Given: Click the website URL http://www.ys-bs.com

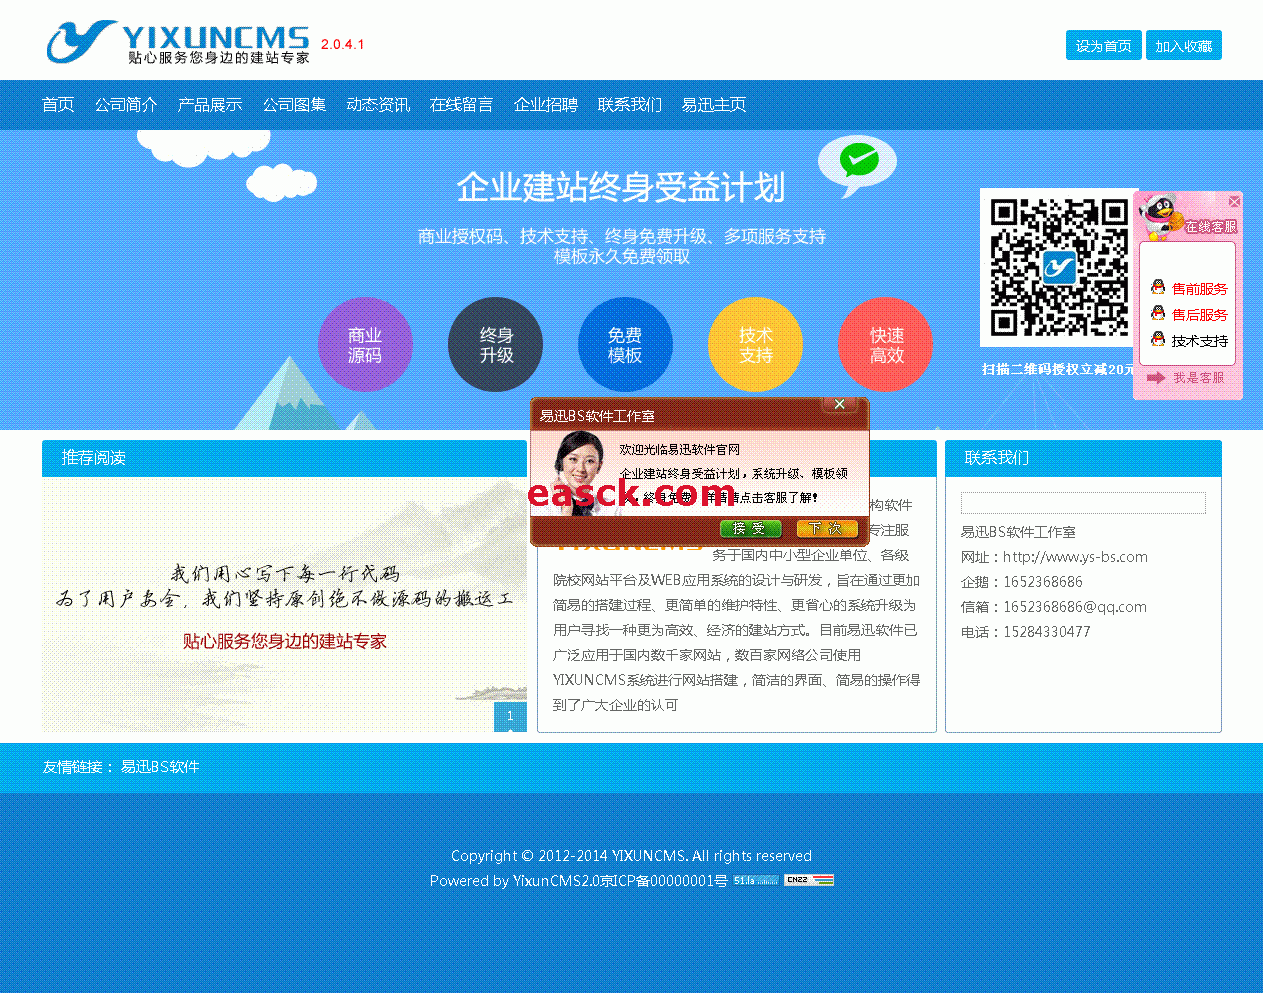Looking at the screenshot, I should (1075, 557).
